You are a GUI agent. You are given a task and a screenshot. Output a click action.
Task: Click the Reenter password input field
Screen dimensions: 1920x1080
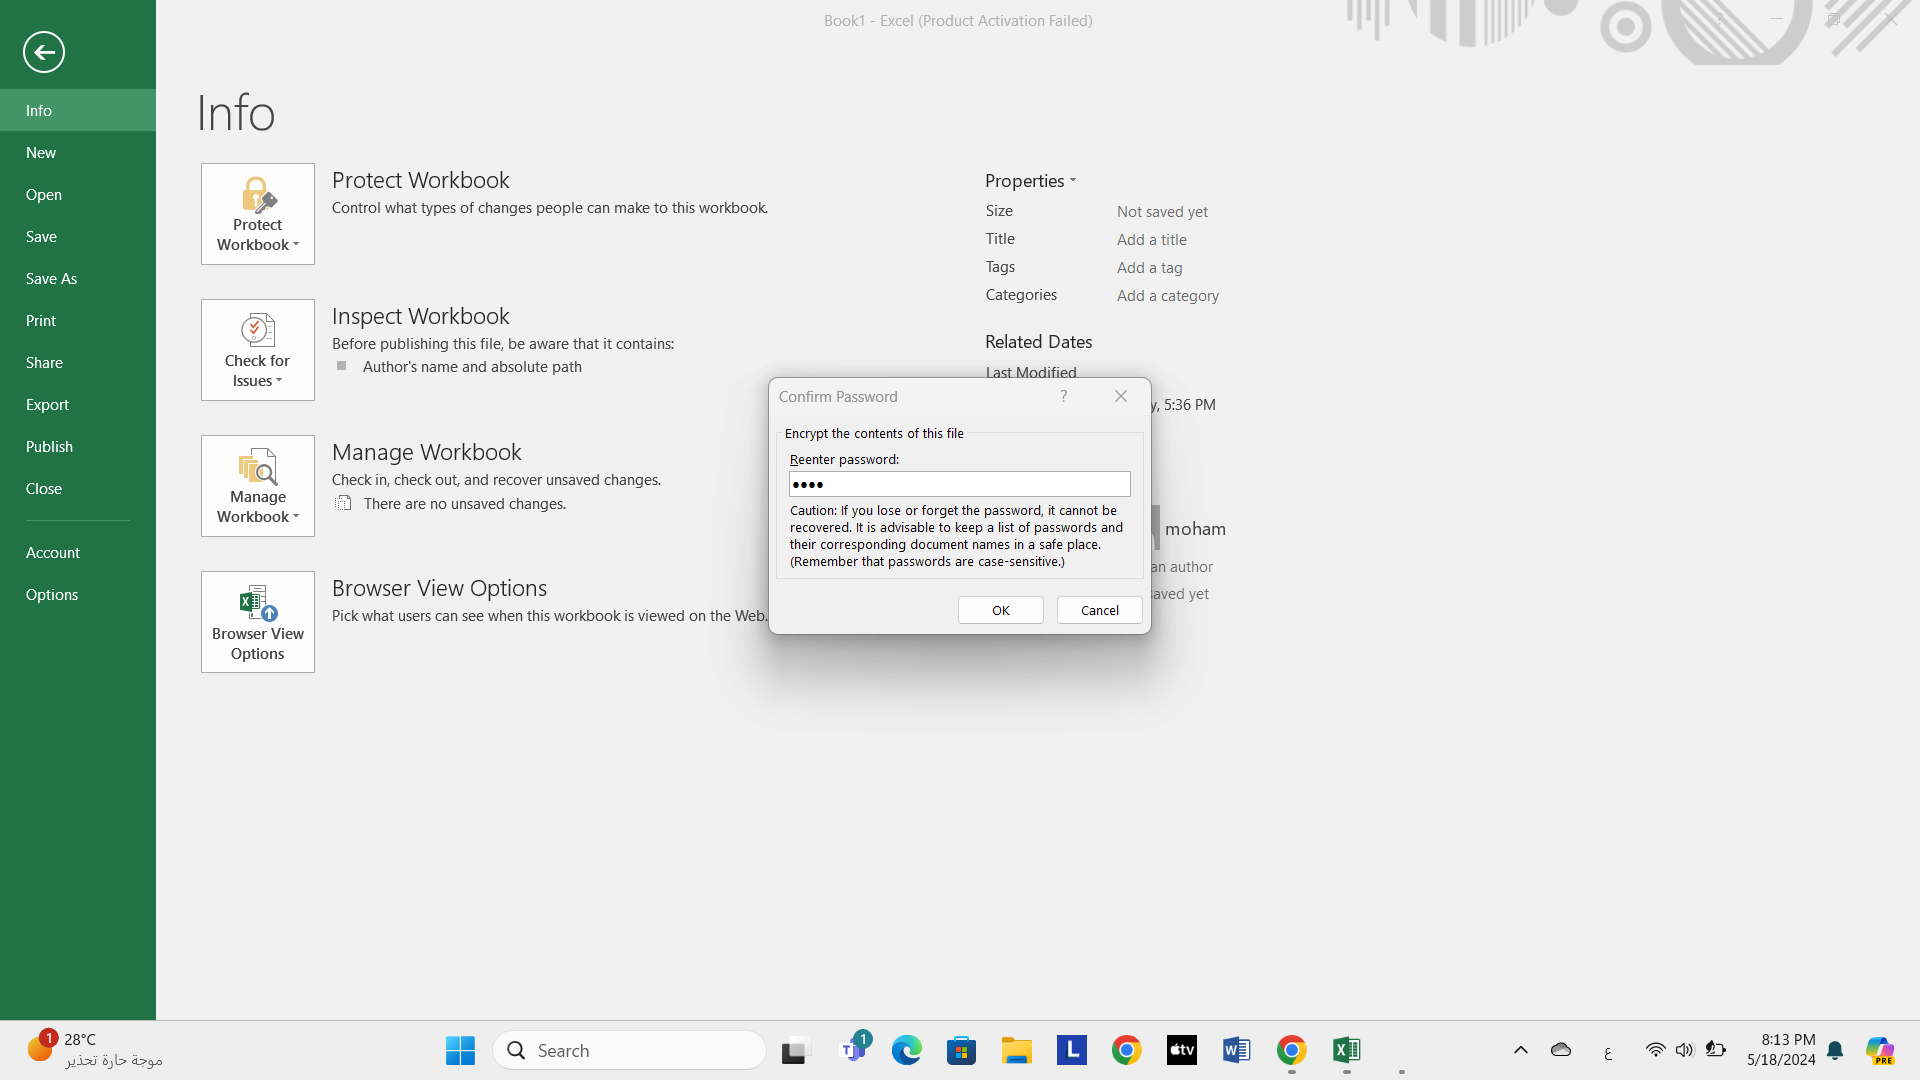[x=960, y=484]
